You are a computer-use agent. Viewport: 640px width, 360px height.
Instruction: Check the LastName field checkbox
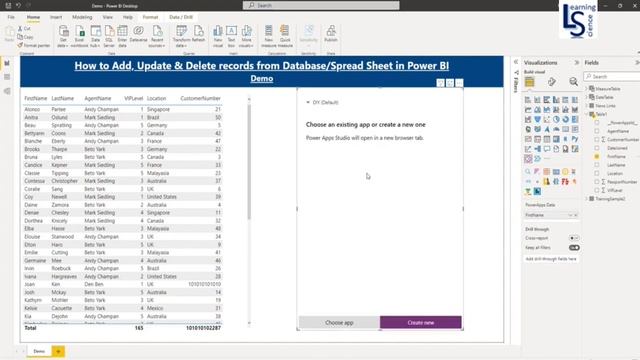pos(597,165)
